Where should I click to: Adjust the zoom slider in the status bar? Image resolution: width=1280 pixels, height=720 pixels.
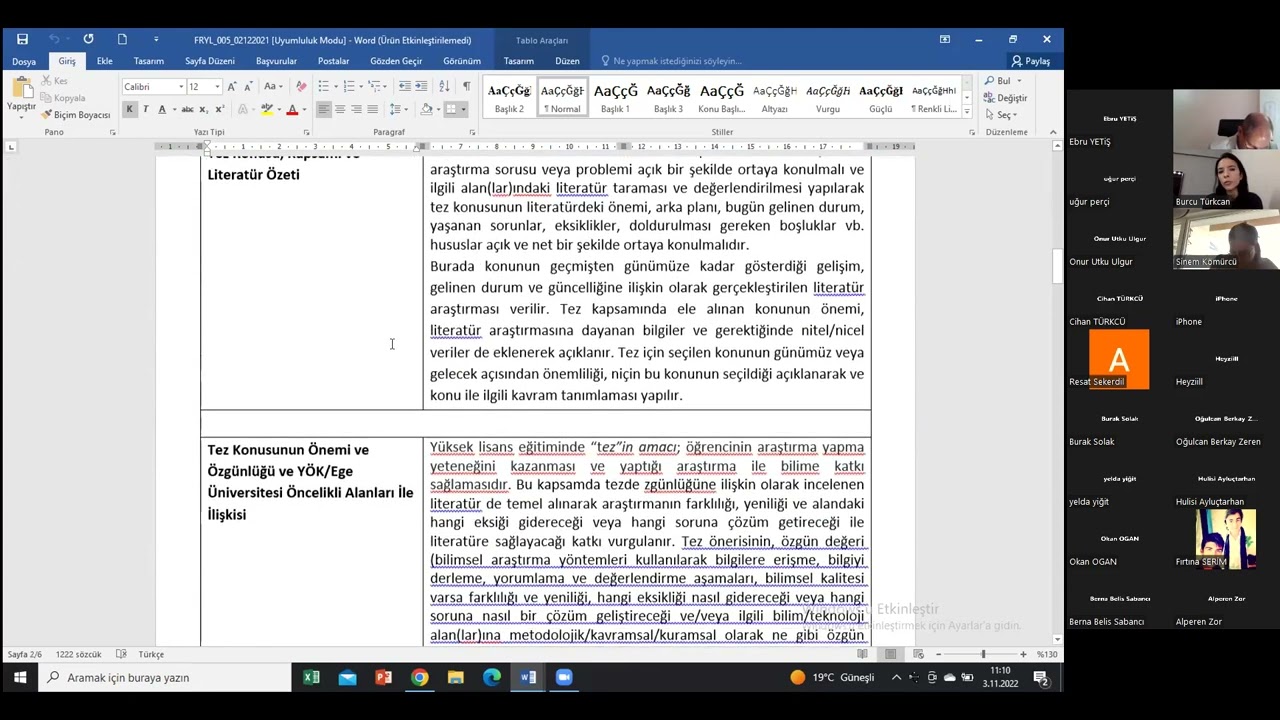tap(982, 654)
